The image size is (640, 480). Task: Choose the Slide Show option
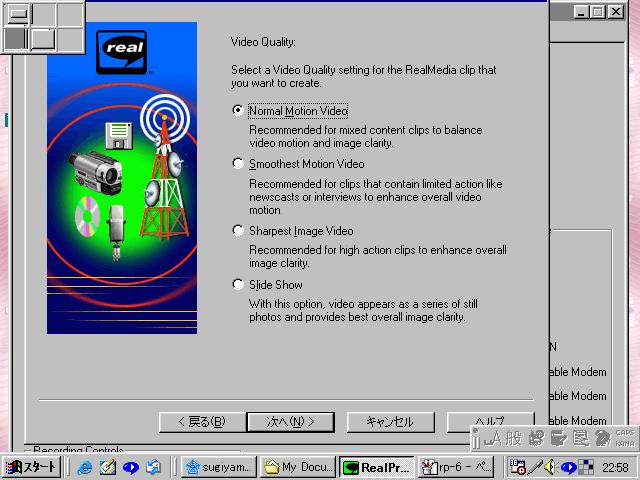(x=238, y=284)
